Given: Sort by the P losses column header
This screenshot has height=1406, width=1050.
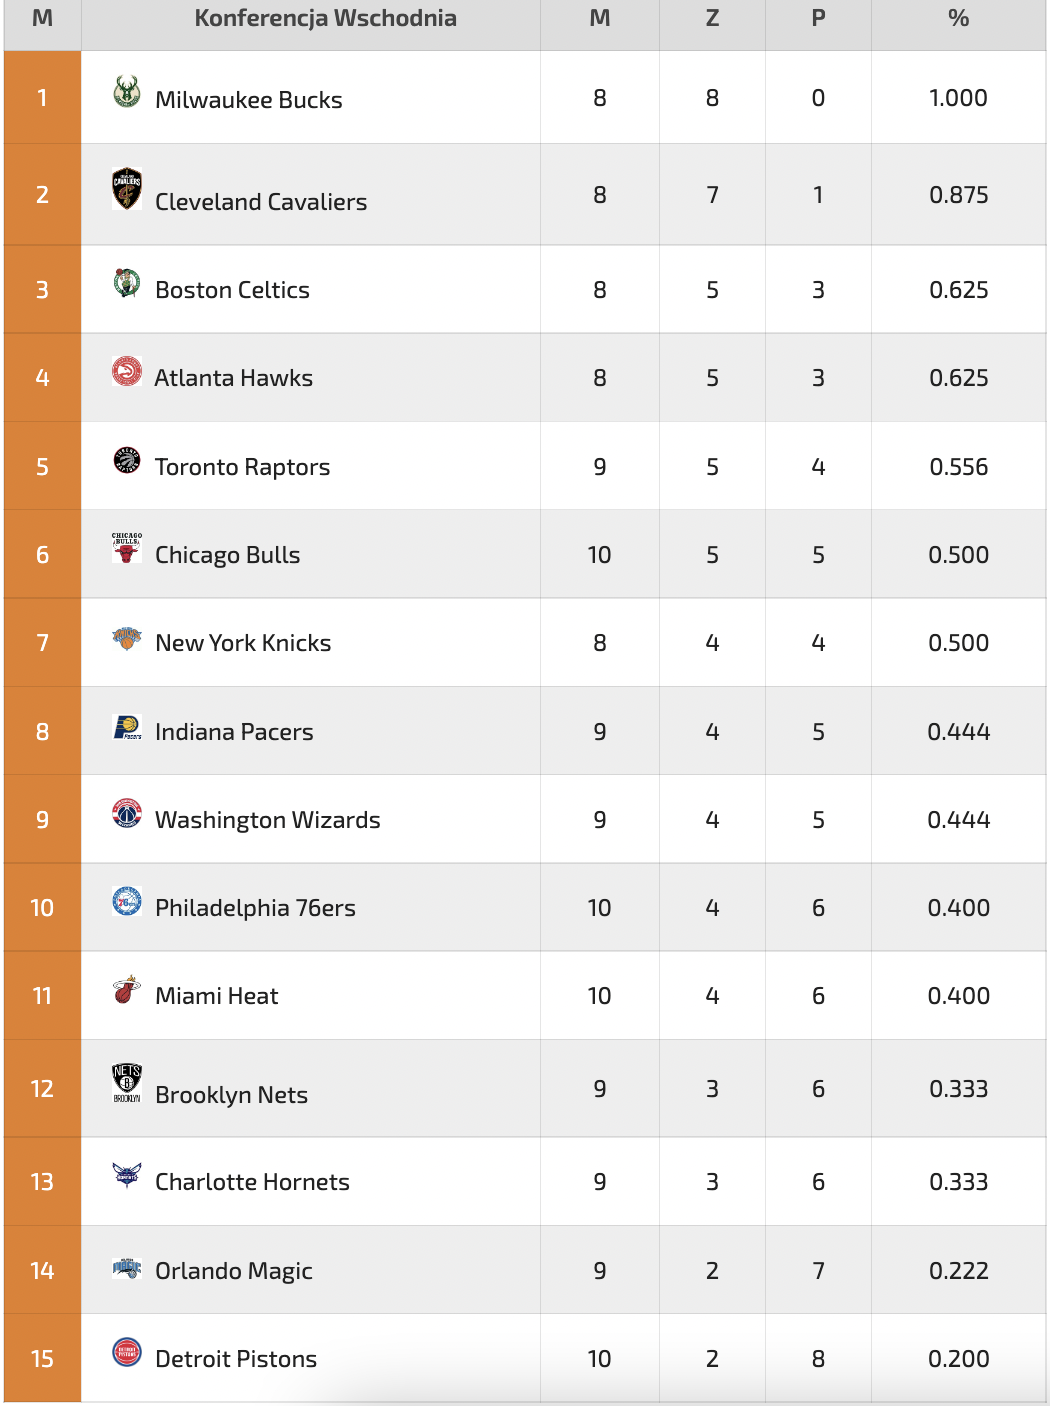Looking at the screenshot, I should (x=818, y=19).
